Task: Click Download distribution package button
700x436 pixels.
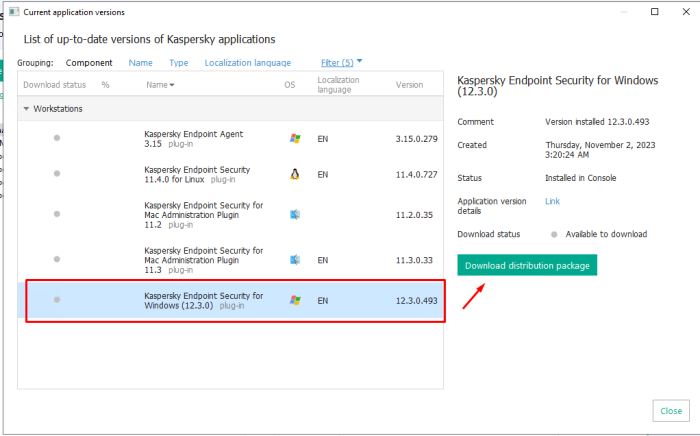Action: pos(527,265)
